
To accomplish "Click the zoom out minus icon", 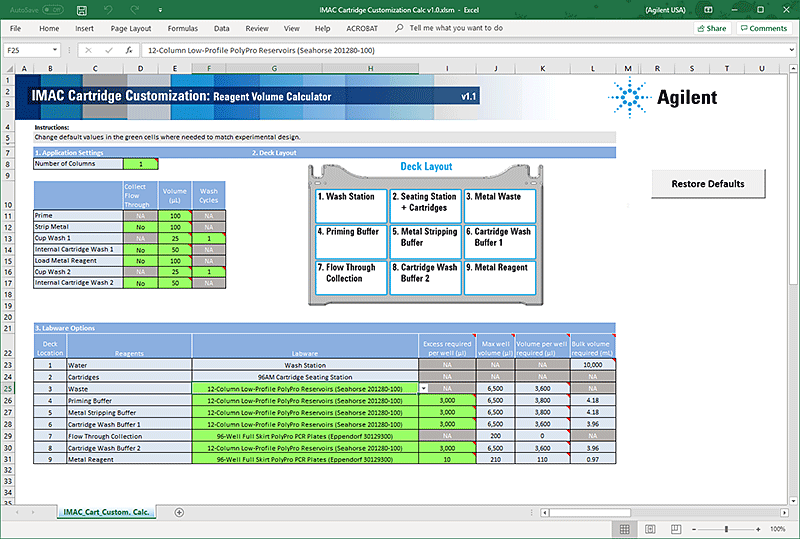I will pos(696,528).
